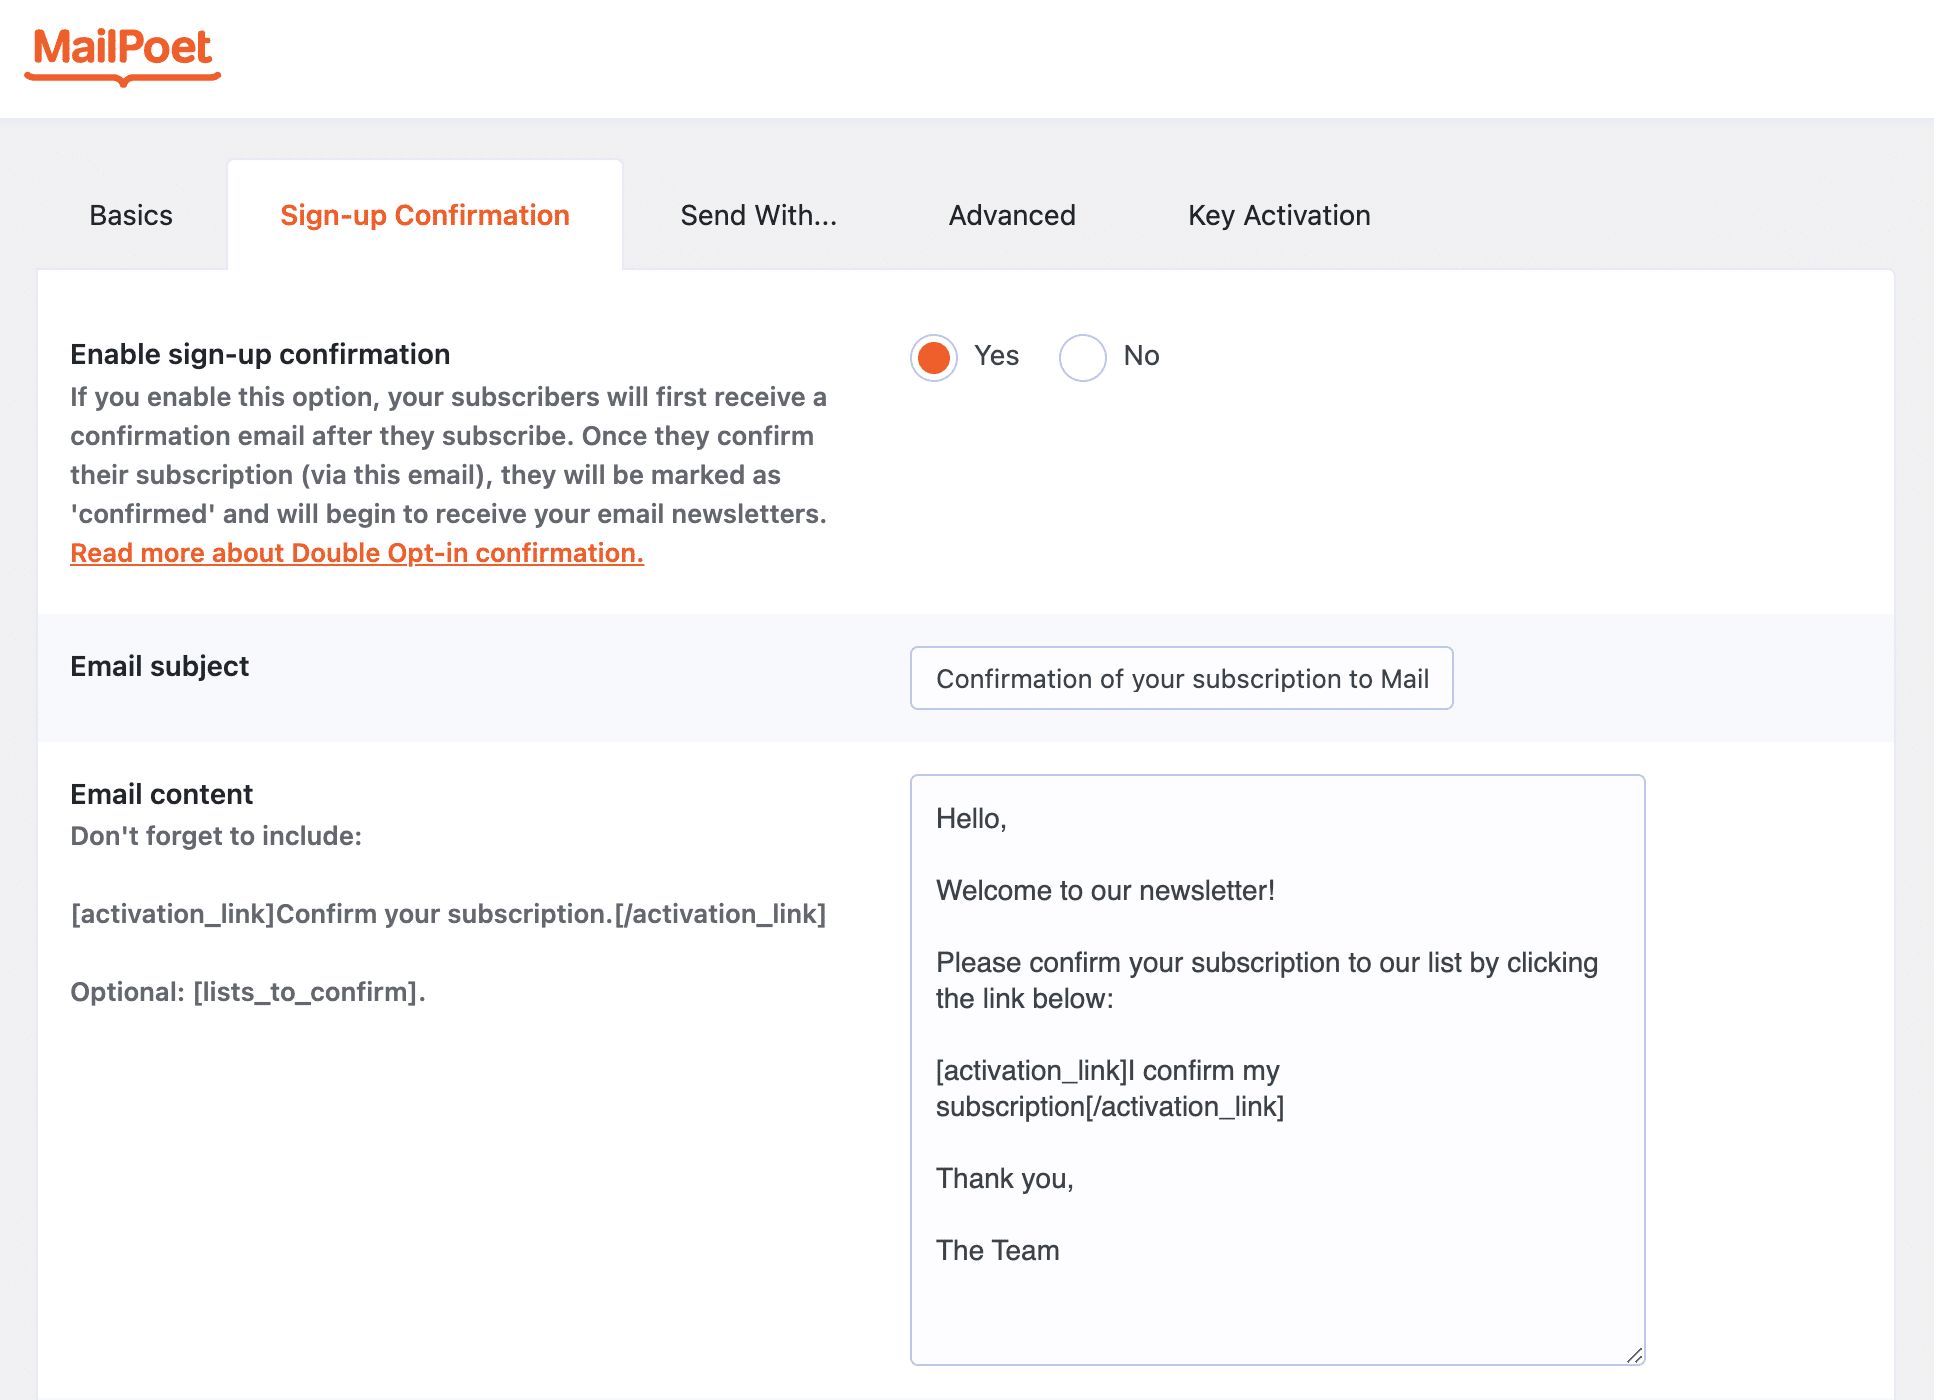Open the Basics tab
The width and height of the screenshot is (1934, 1400).
(x=131, y=215)
